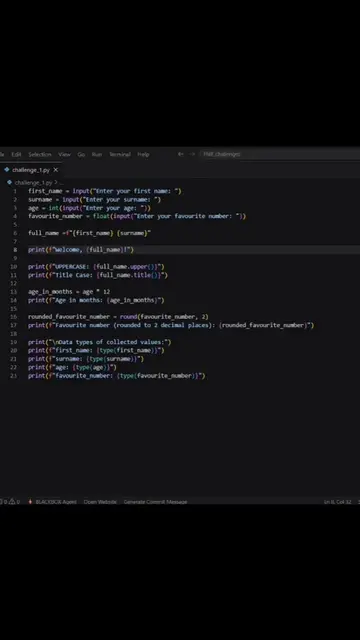This screenshot has height=640, width=360.
Task: Click Generate Commit Message in status bar
Action: [x=156, y=502]
